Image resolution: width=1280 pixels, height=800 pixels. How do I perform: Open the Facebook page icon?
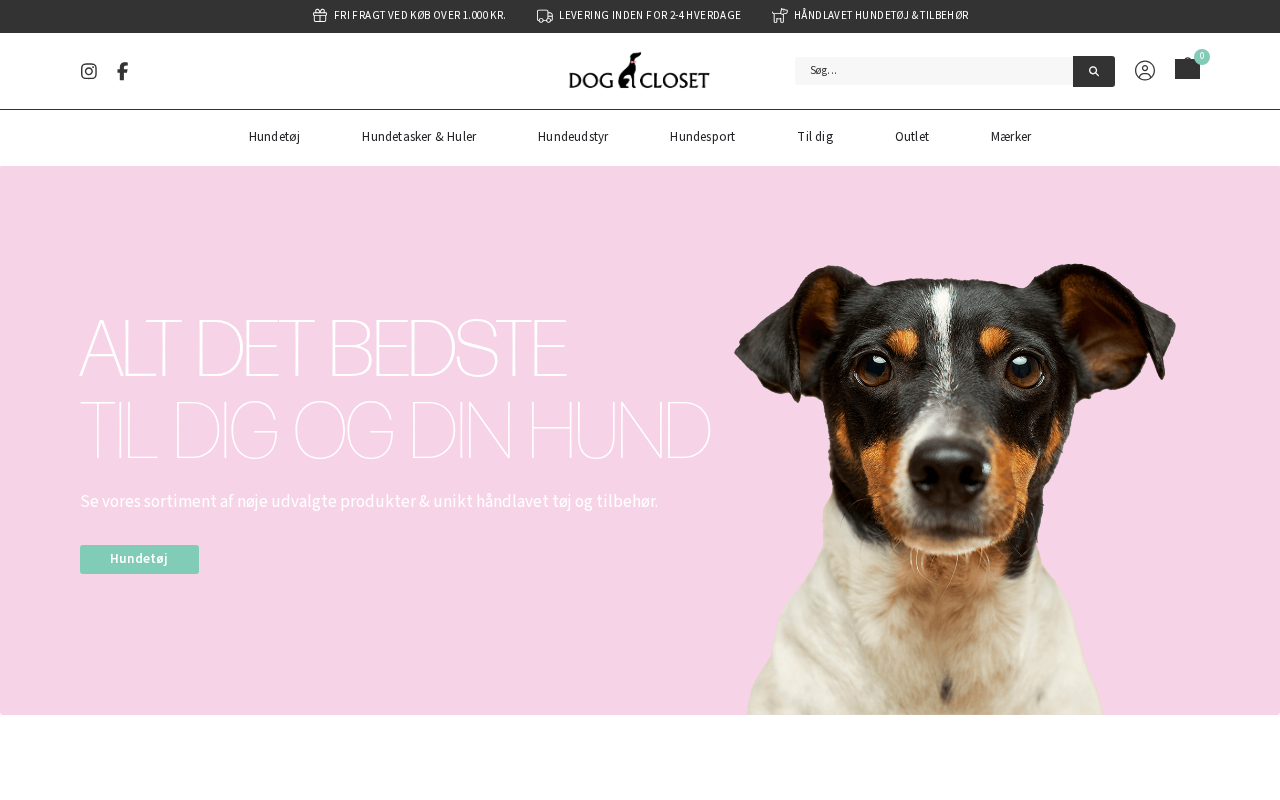[x=122, y=71]
